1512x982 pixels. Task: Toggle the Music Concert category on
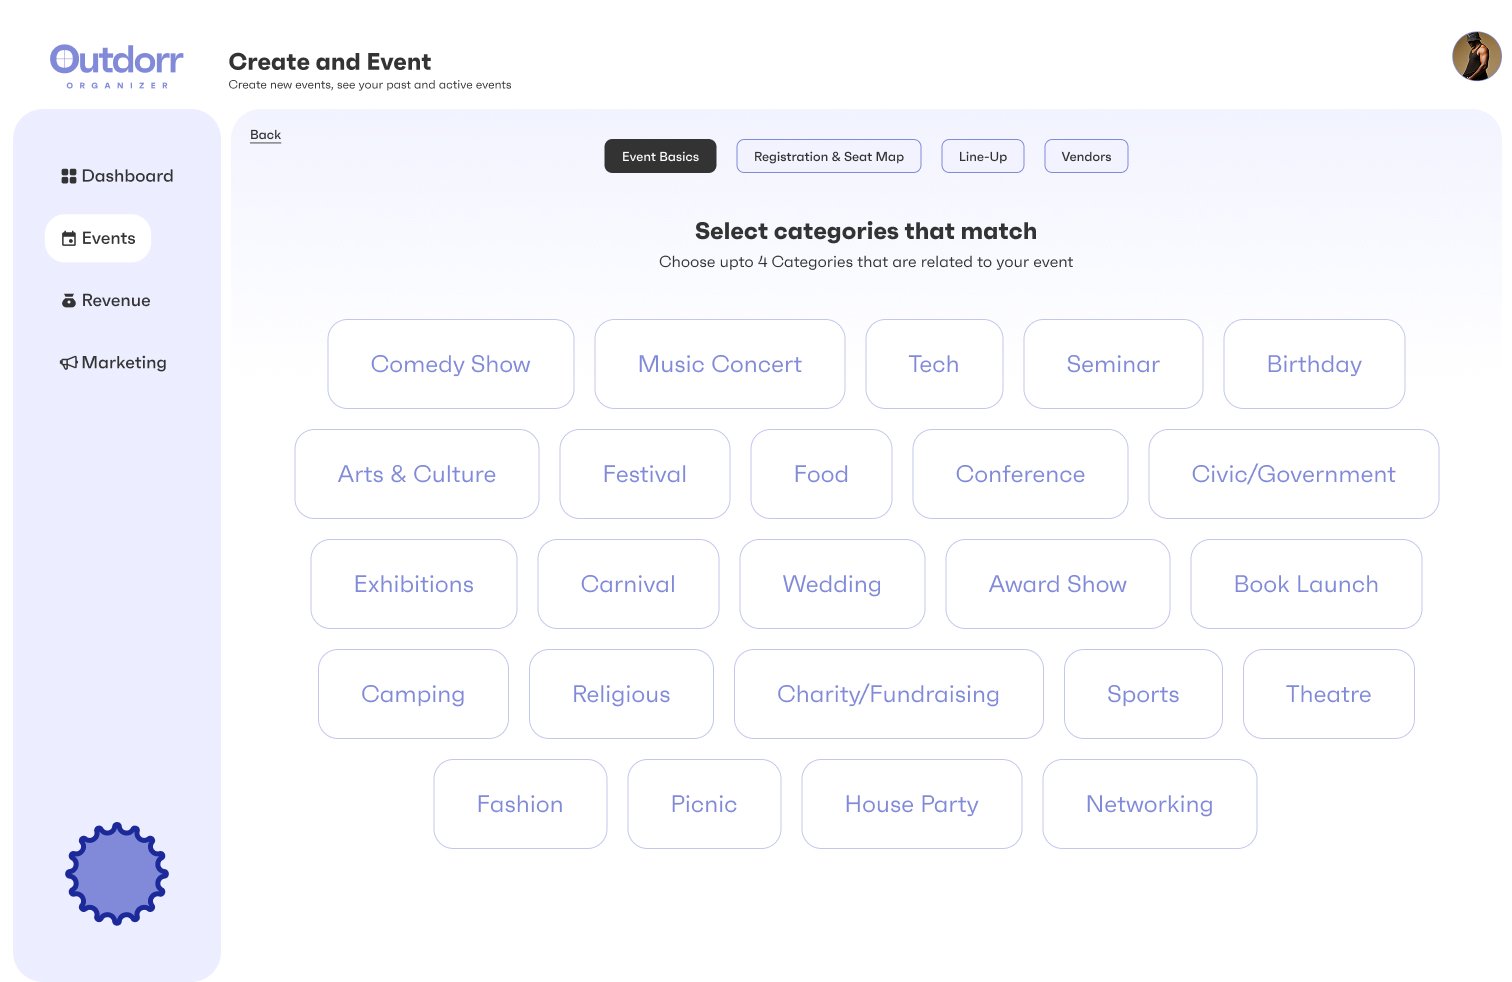point(719,364)
